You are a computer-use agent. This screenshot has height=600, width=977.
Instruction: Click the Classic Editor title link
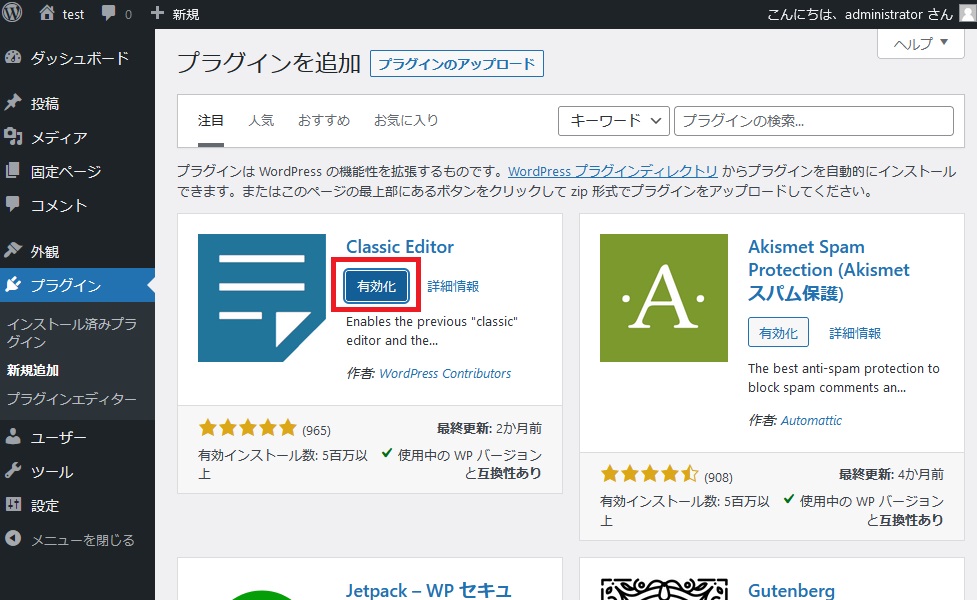pyautogui.click(x=400, y=247)
